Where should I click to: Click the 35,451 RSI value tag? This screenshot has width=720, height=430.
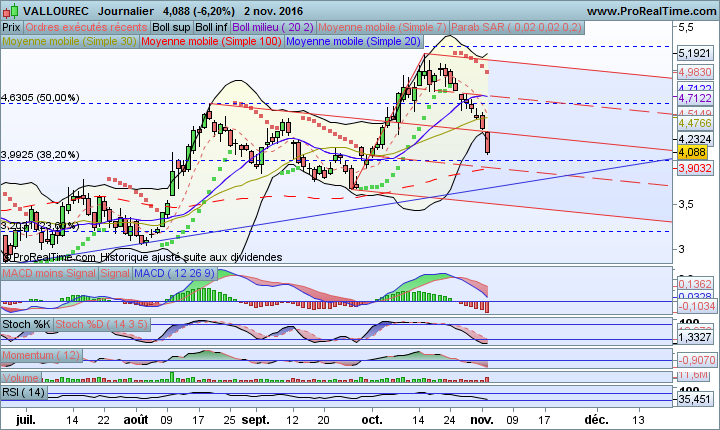click(695, 399)
